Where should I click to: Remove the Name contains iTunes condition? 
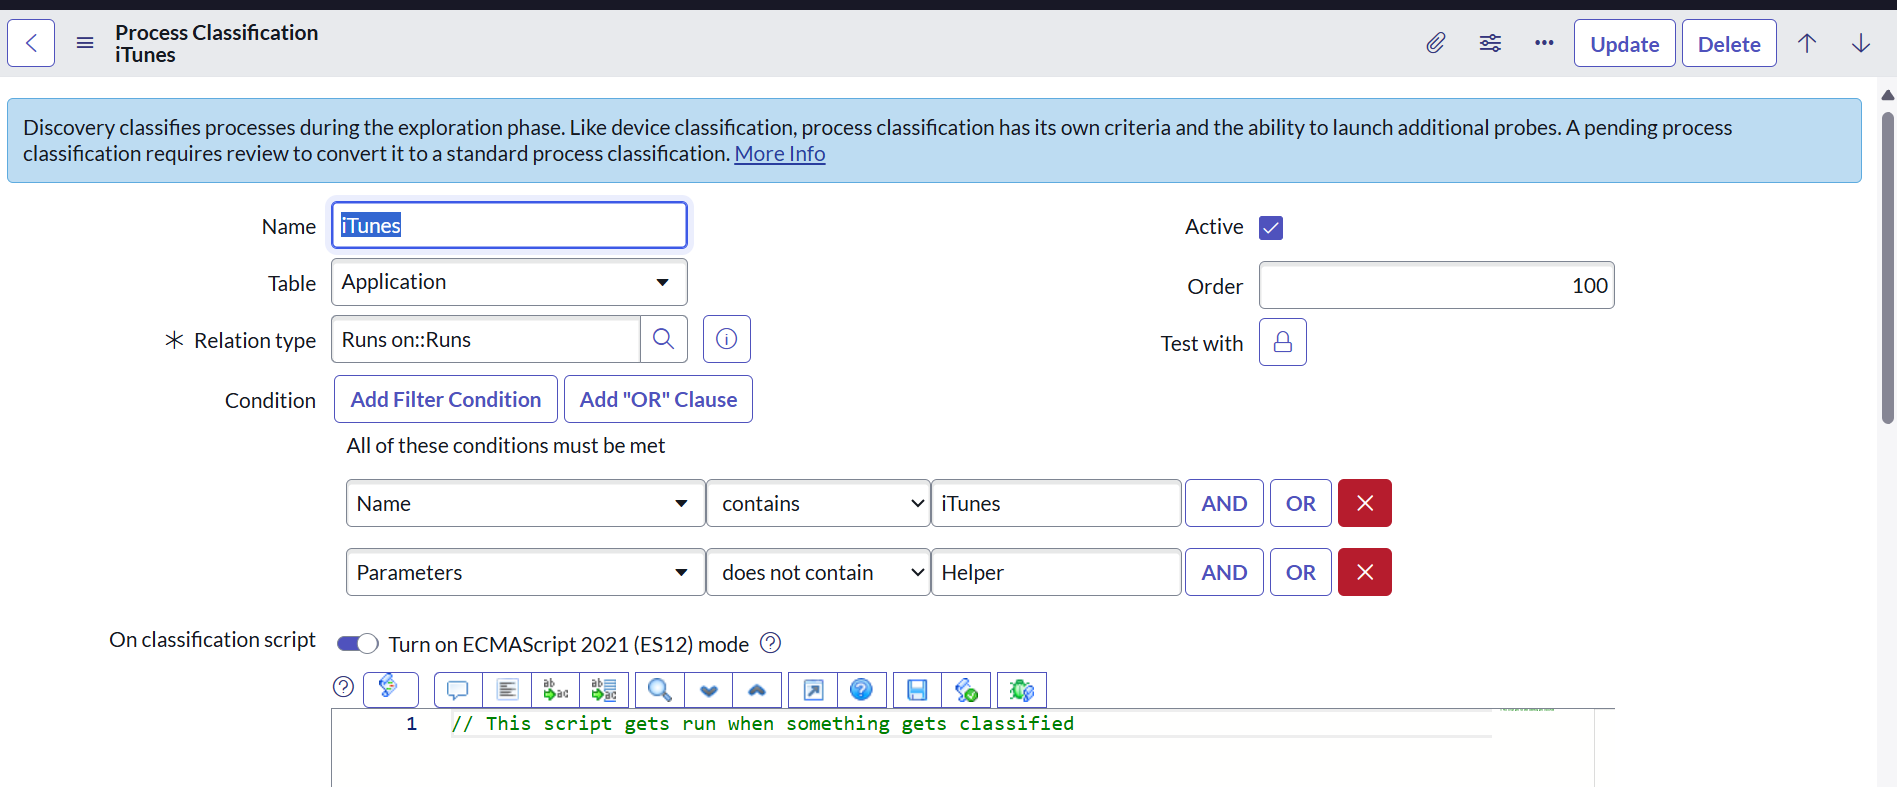(1365, 503)
